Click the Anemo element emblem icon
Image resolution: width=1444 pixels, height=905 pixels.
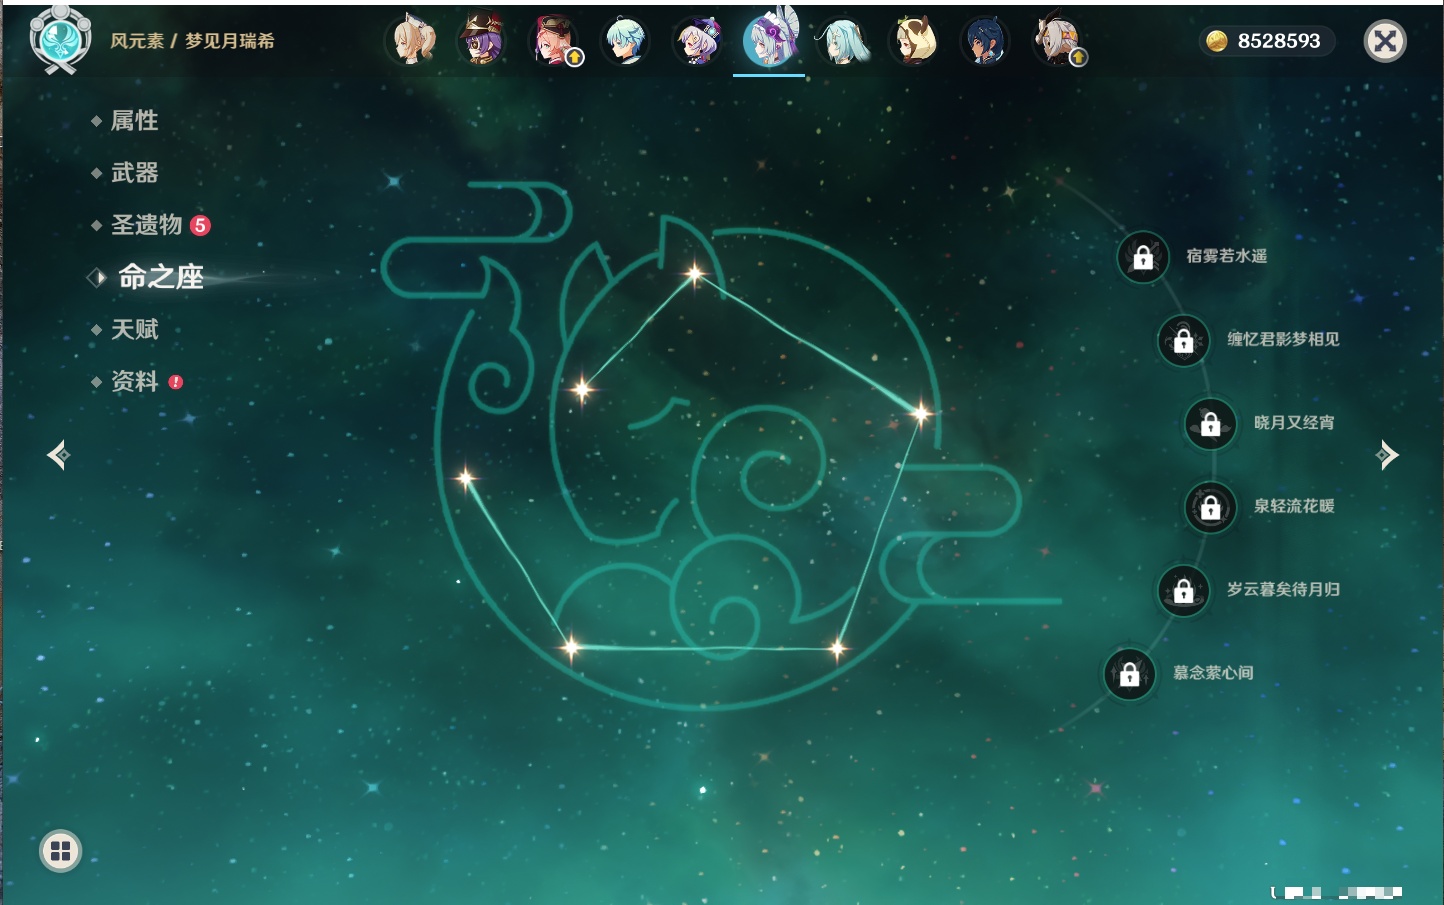pyautogui.click(x=60, y=40)
